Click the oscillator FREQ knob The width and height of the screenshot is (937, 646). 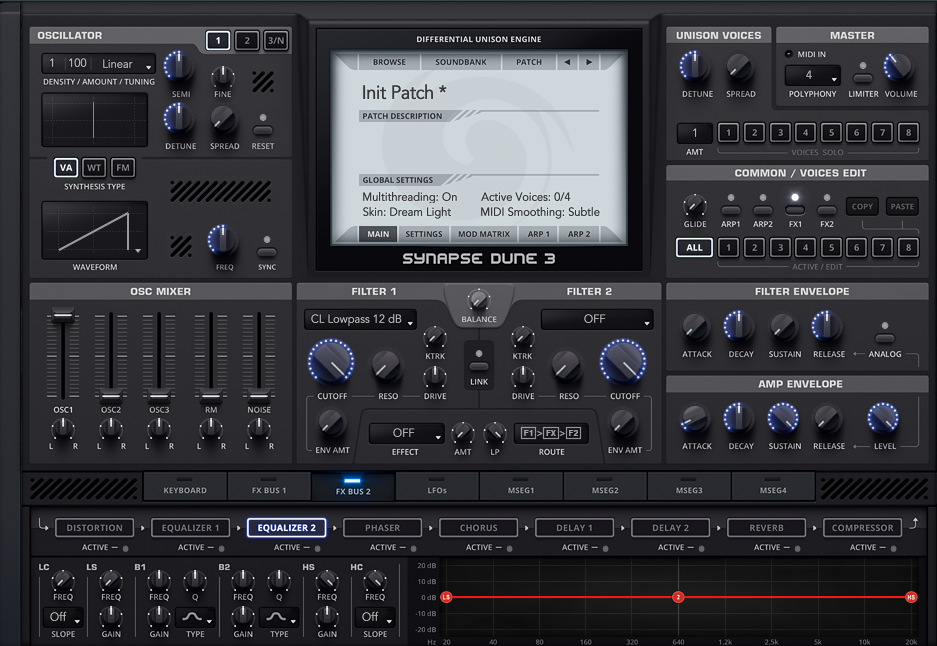coord(223,241)
